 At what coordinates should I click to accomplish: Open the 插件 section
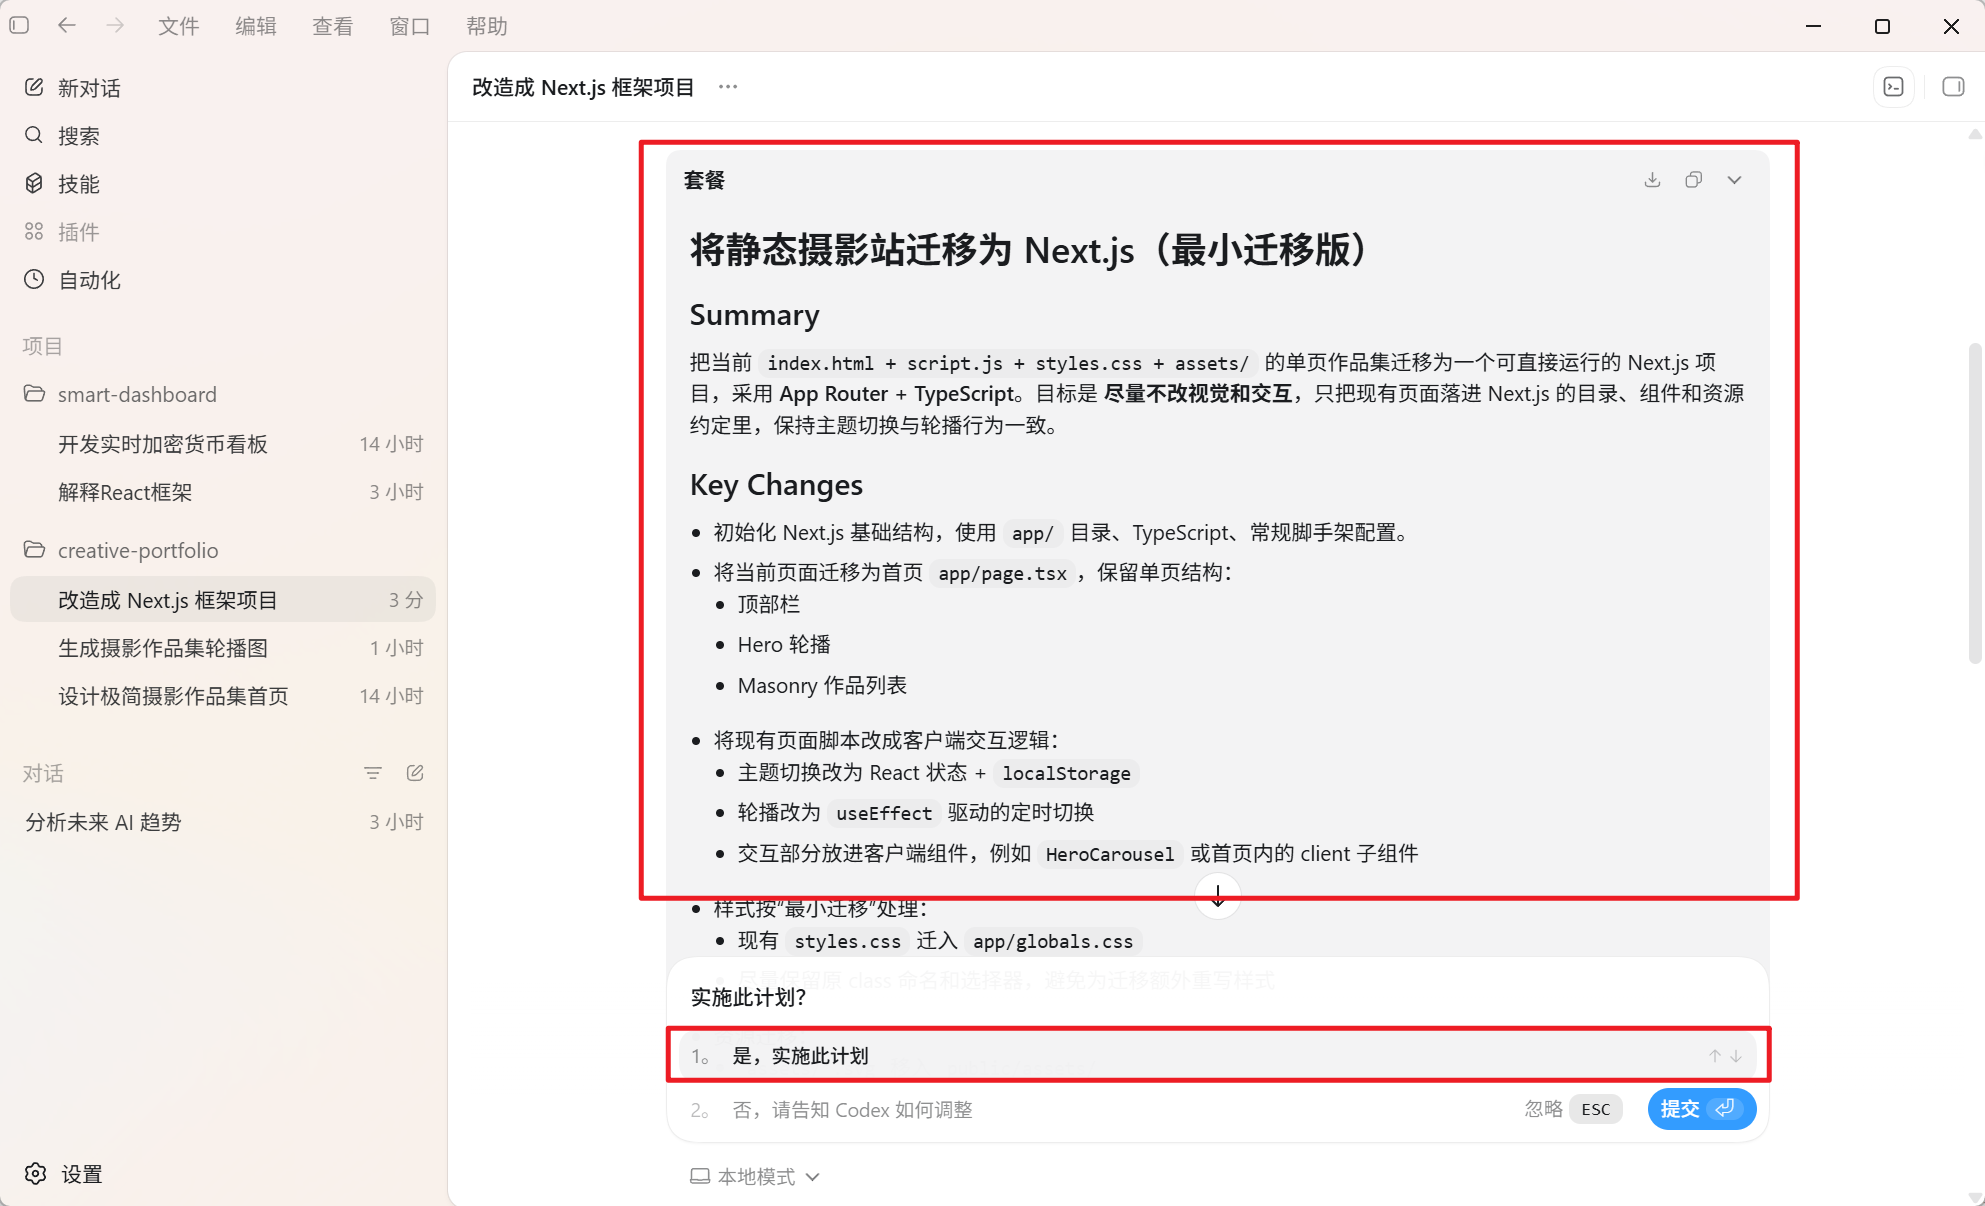pyautogui.click(x=223, y=232)
